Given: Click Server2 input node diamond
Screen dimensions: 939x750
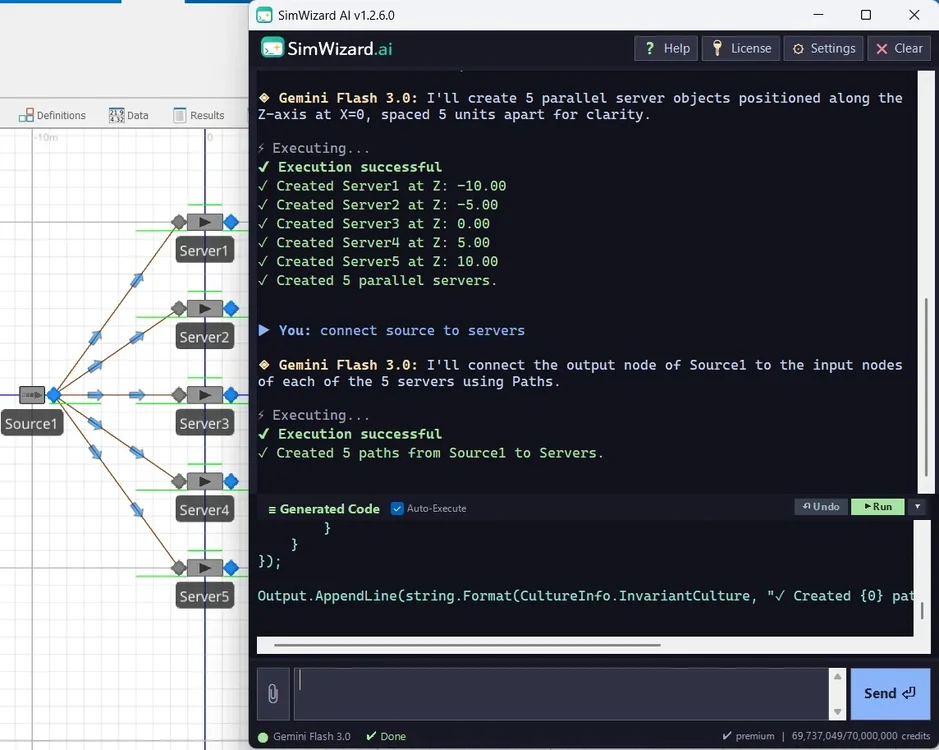Looking at the screenshot, I should [178, 309].
